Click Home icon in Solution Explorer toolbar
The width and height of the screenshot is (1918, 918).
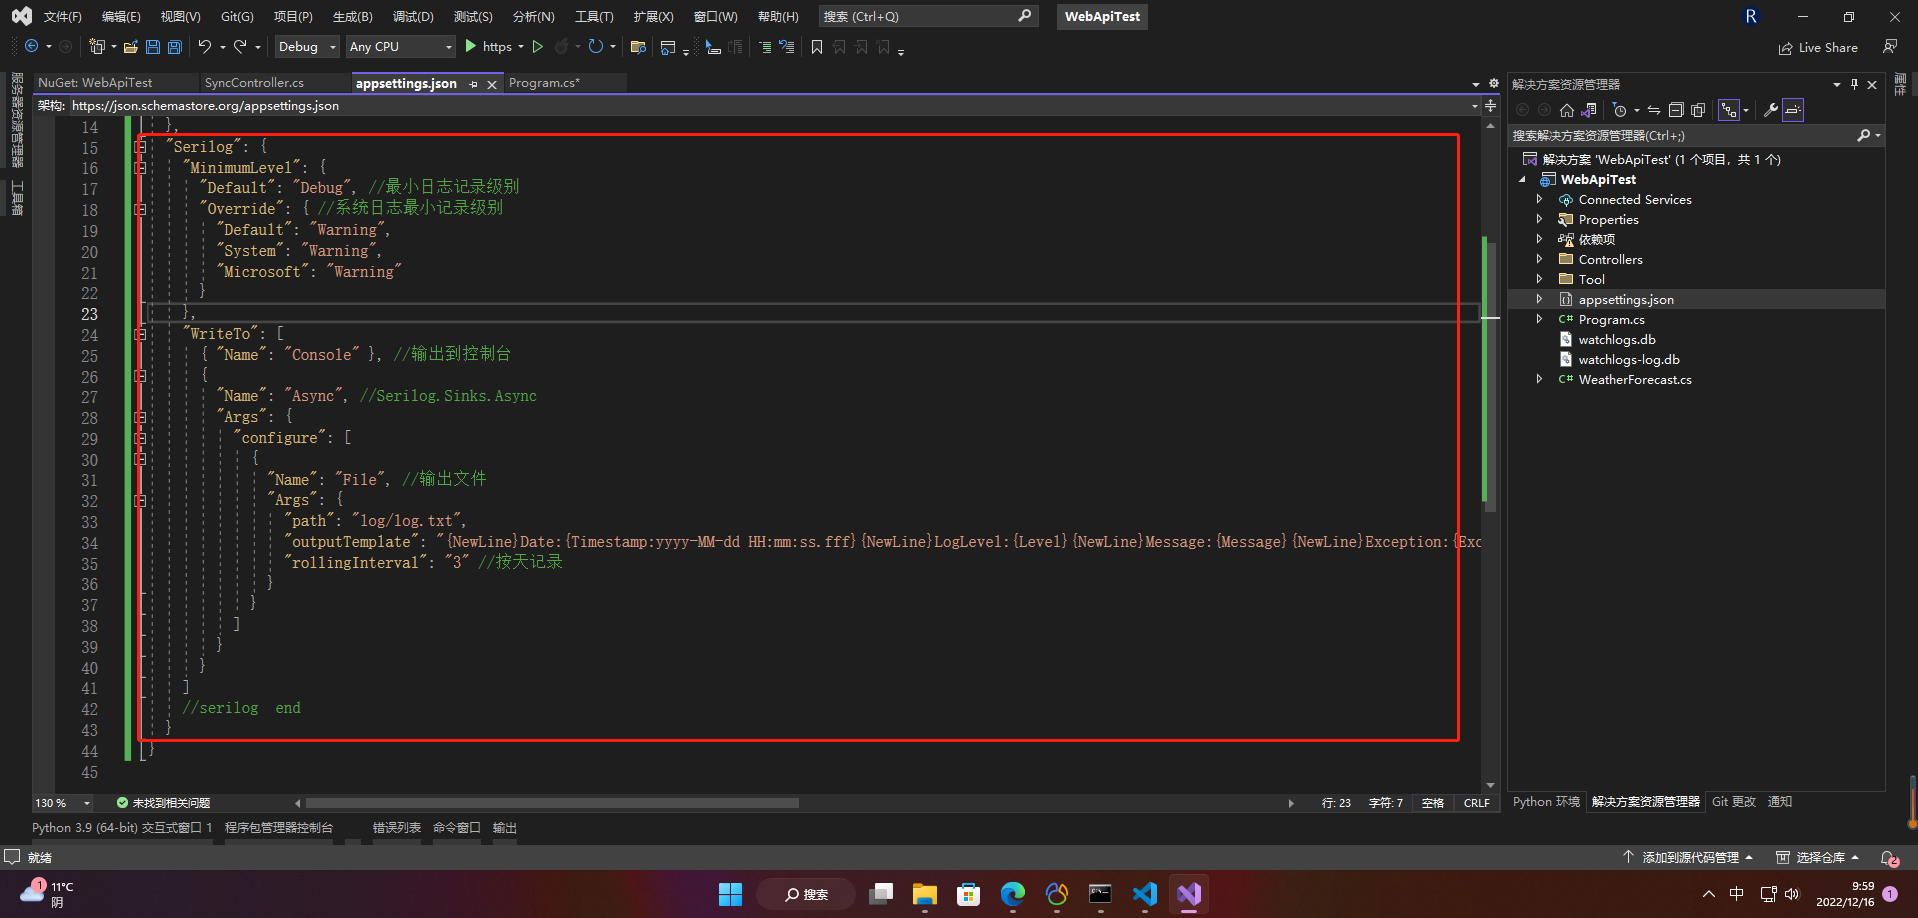[x=1567, y=110]
